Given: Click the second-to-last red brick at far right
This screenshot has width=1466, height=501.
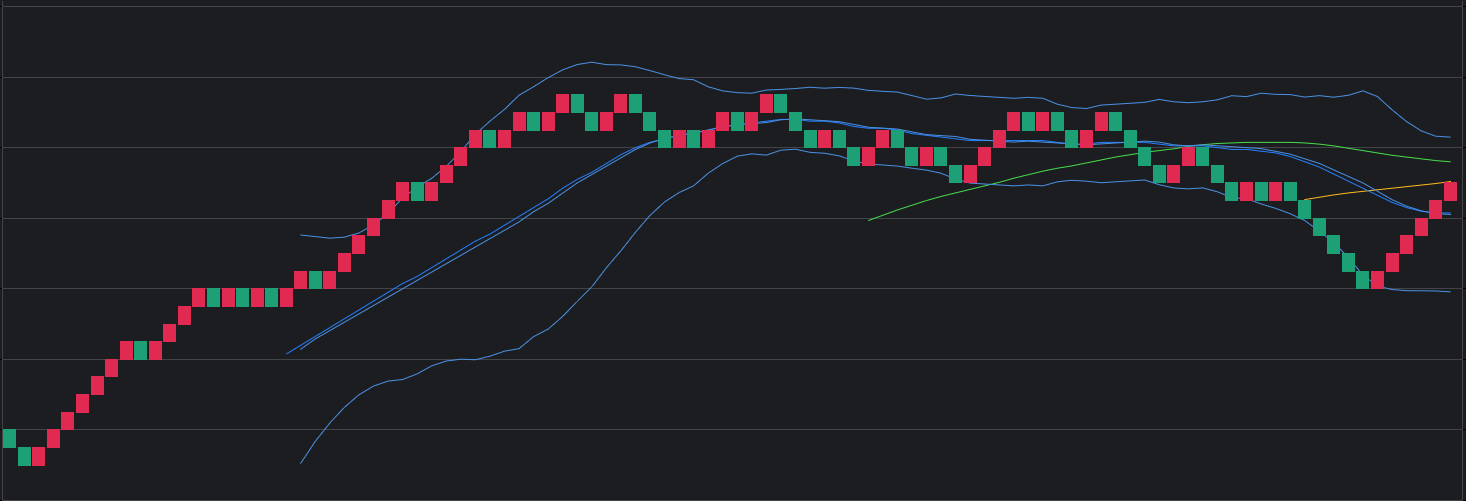Looking at the screenshot, I should 1435,209.
